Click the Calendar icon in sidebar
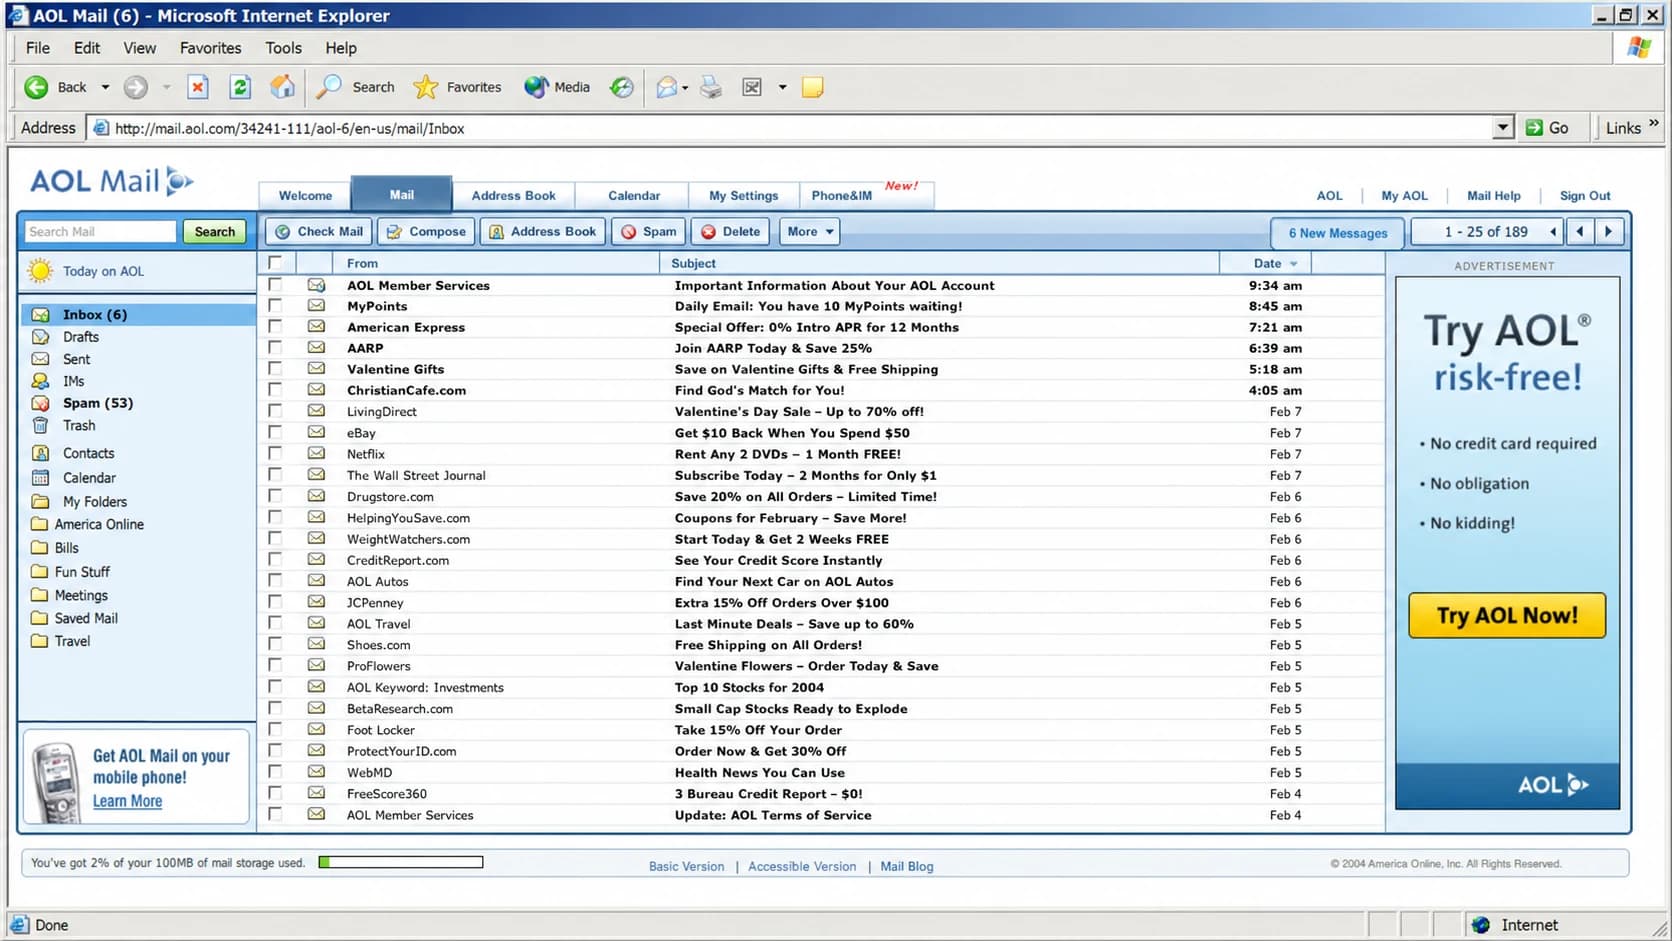Viewport: 1672px width, 941px height. [41, 478]
